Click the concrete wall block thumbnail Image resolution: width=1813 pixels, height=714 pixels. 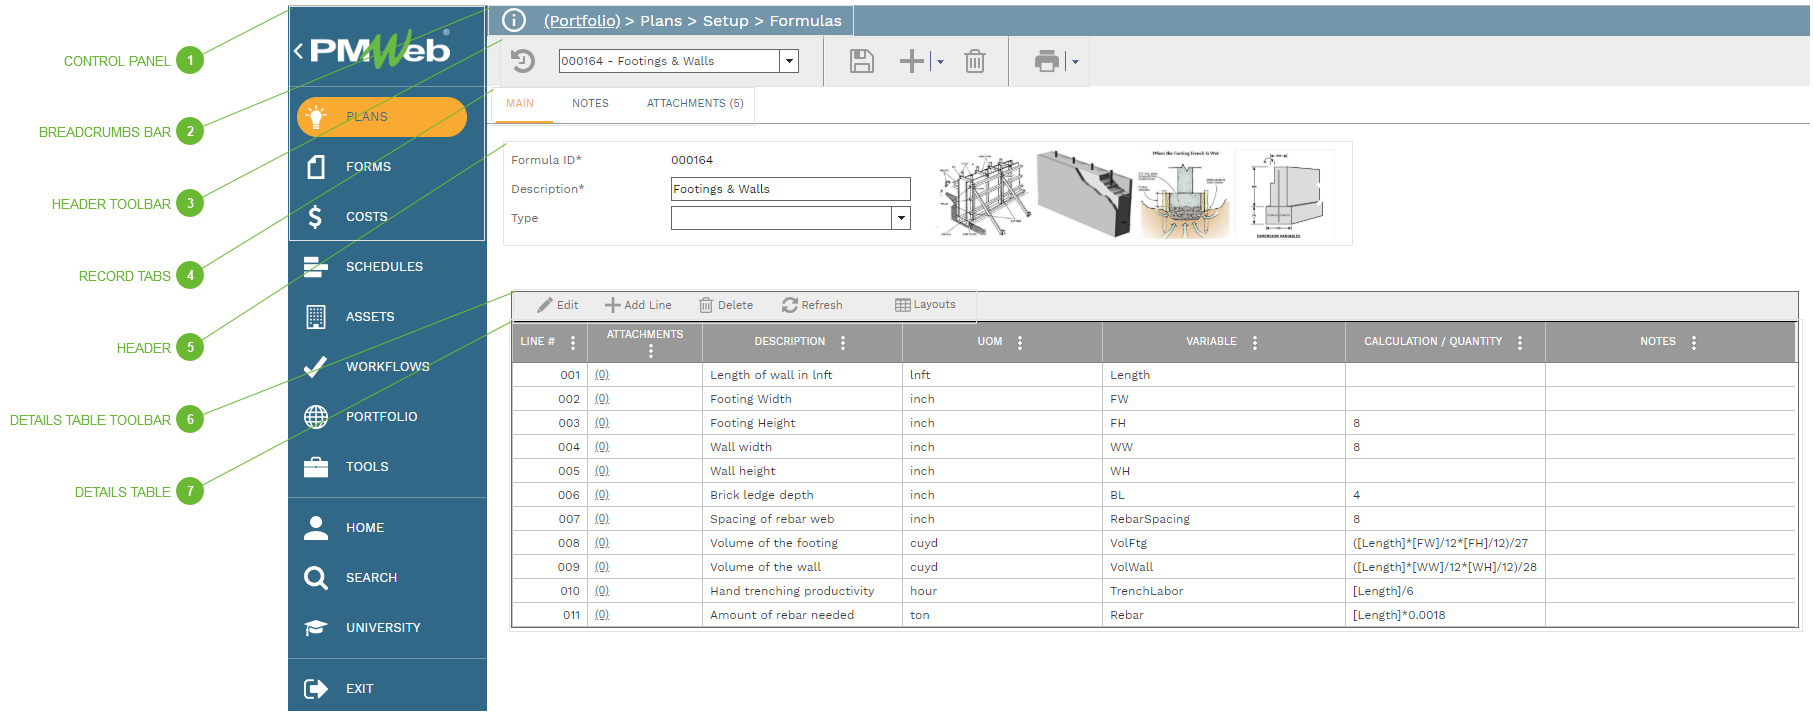click(1084, 192)
